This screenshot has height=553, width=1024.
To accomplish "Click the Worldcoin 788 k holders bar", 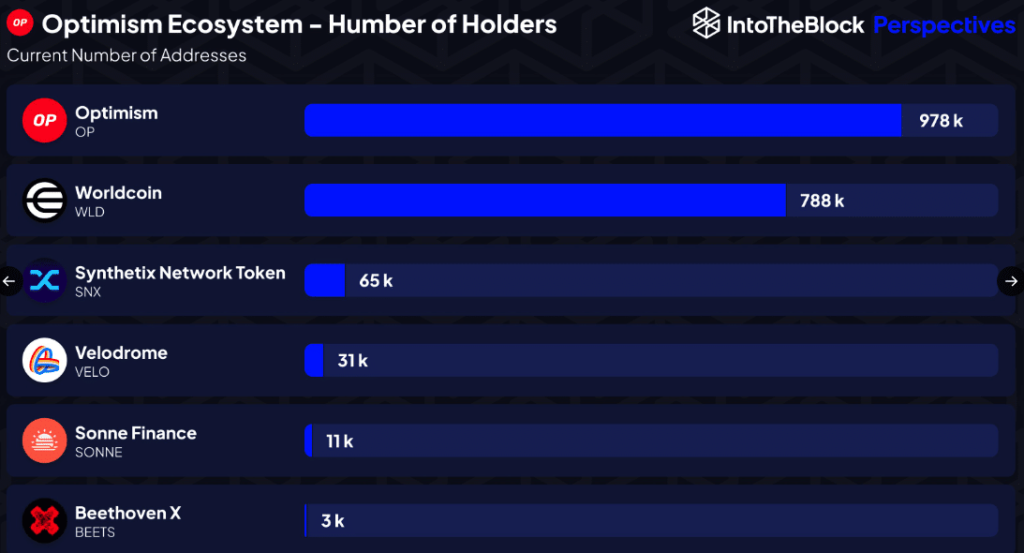I will tap(544, 200).
